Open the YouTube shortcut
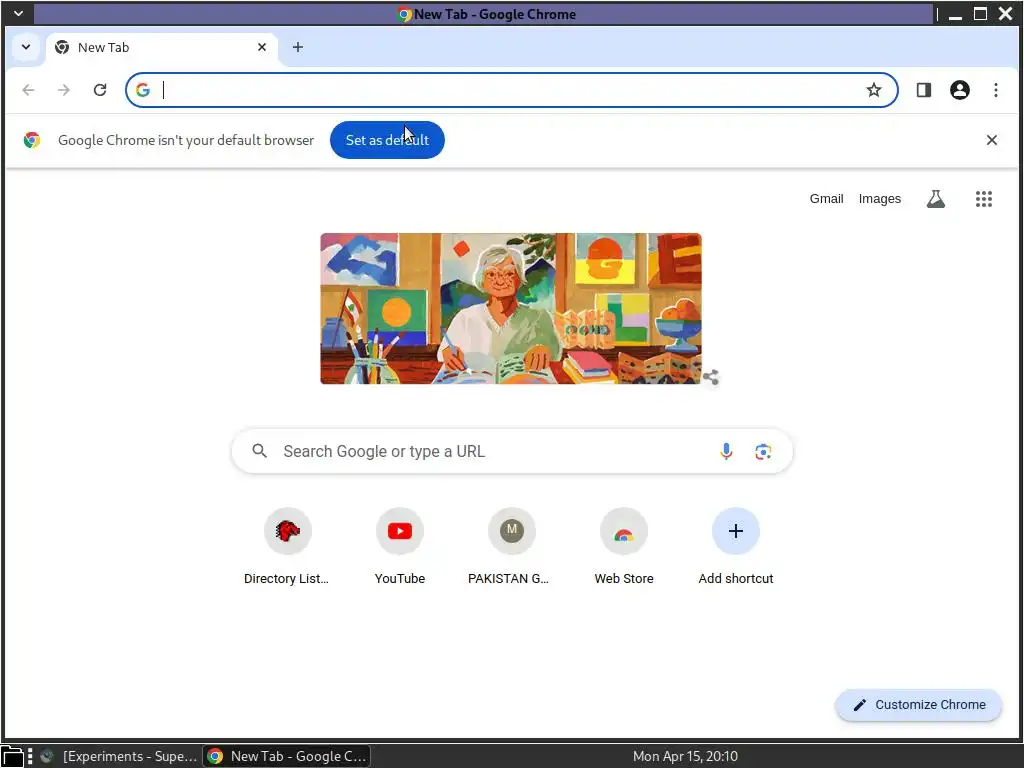This screenshot has width=1024, height=768. tap(400, 547)
